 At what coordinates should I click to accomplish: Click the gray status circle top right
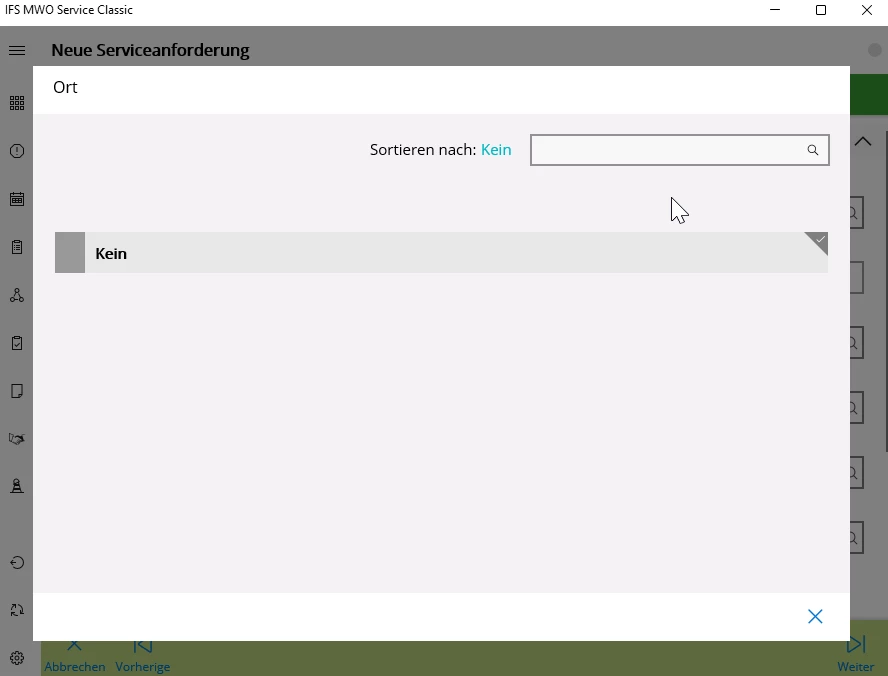875,50
